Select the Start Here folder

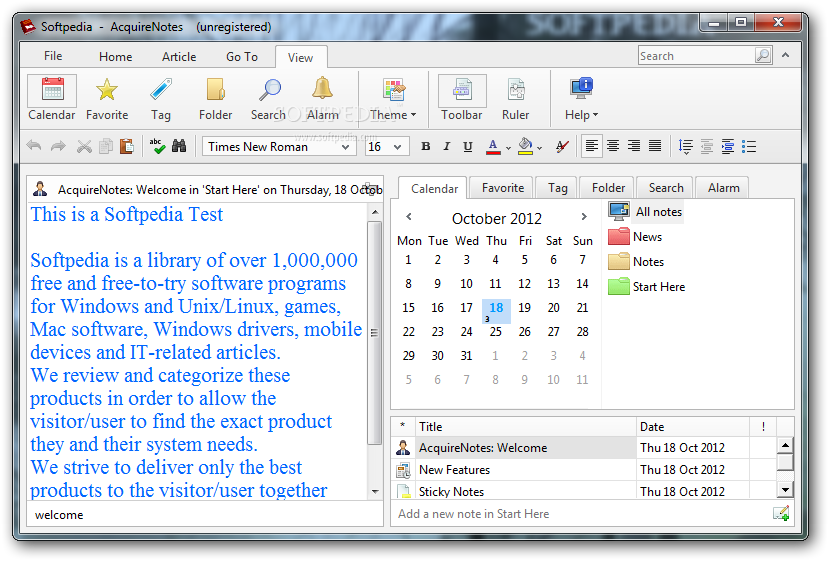(x=647, y=286)
